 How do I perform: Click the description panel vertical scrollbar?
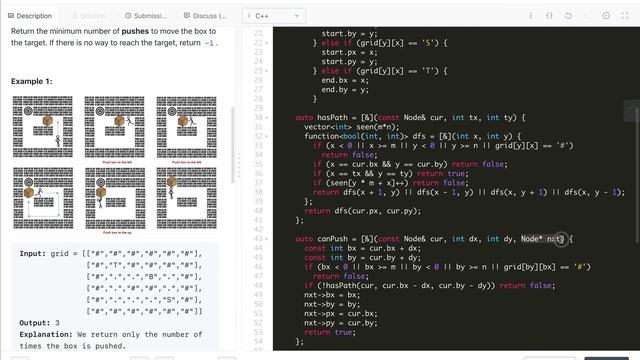pyautogui.click(x=233, y=145)
